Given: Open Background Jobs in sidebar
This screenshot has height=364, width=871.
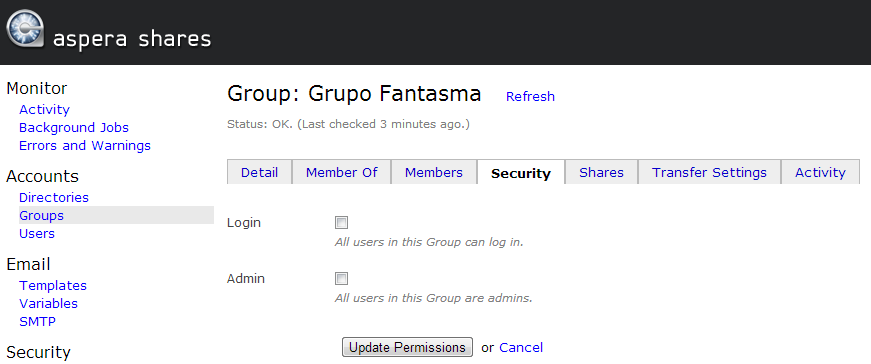Looking at the screenshot, I should 74,128.
